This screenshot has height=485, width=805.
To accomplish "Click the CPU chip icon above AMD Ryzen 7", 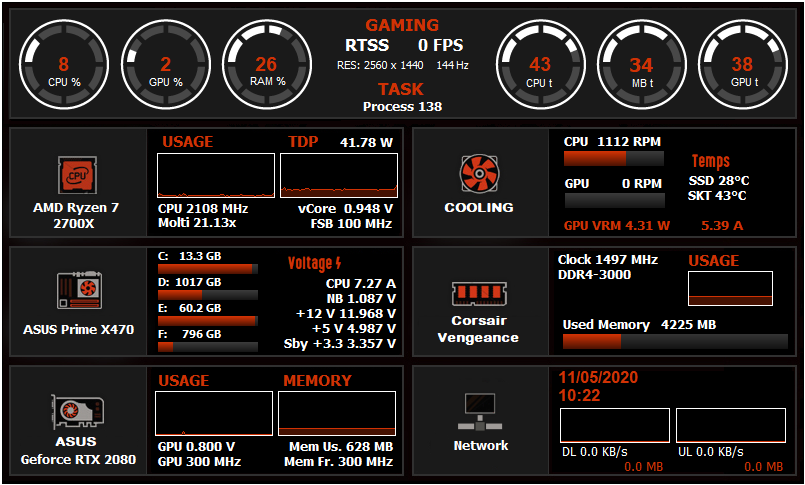I will [77, 175].
